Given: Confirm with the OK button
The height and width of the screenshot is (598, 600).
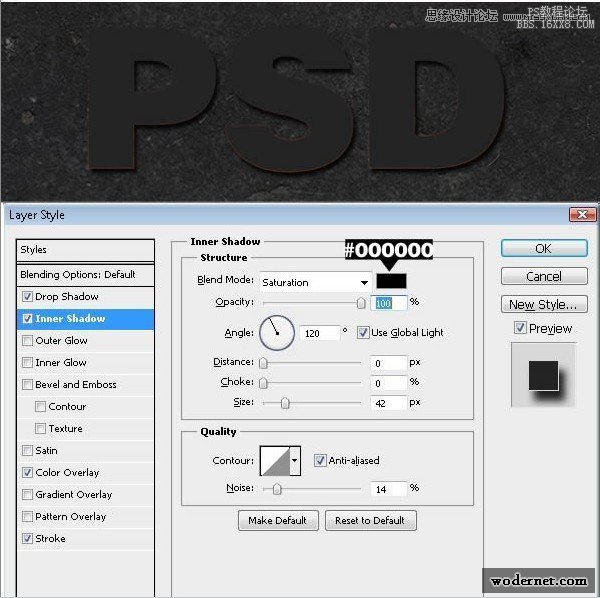Looking at the screenshot, I should tap(544, 249).
